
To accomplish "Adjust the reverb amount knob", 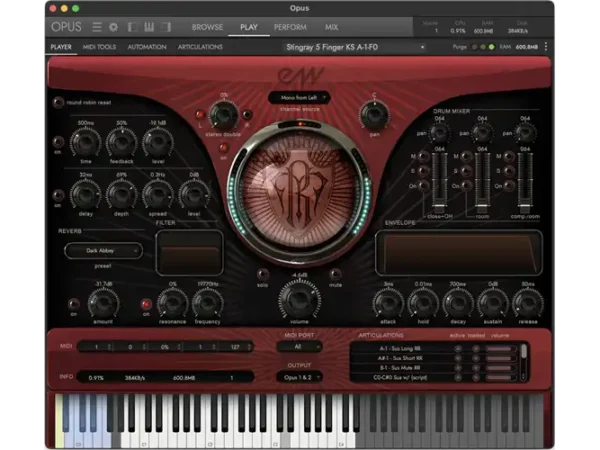I will [103, 304].
